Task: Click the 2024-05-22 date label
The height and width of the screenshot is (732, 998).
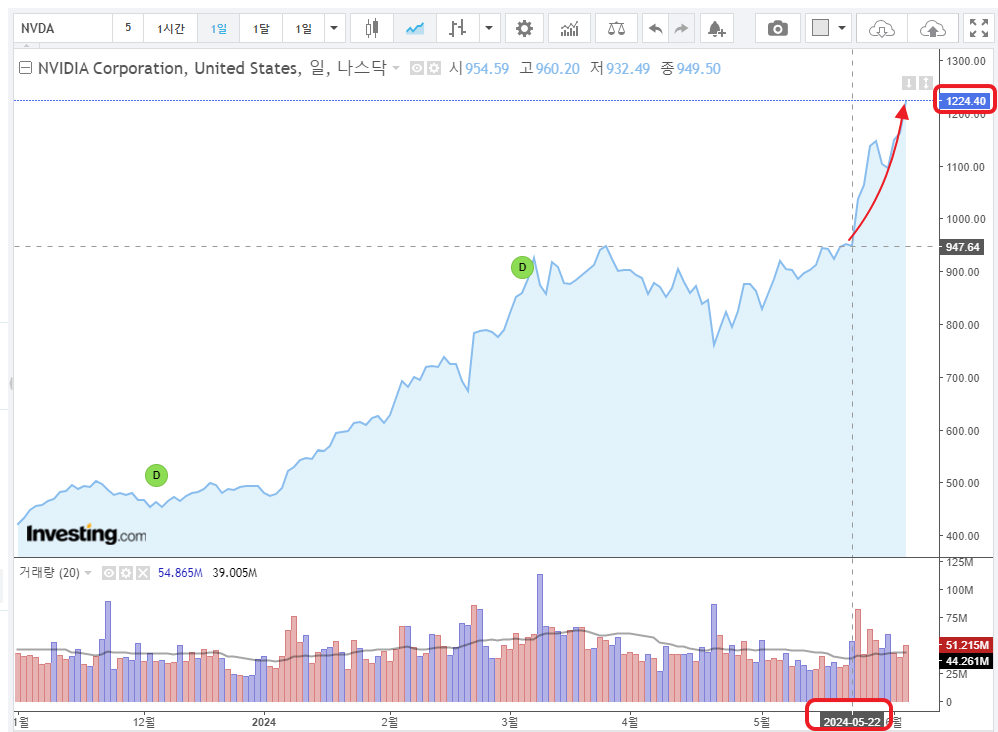Action: 852,722
